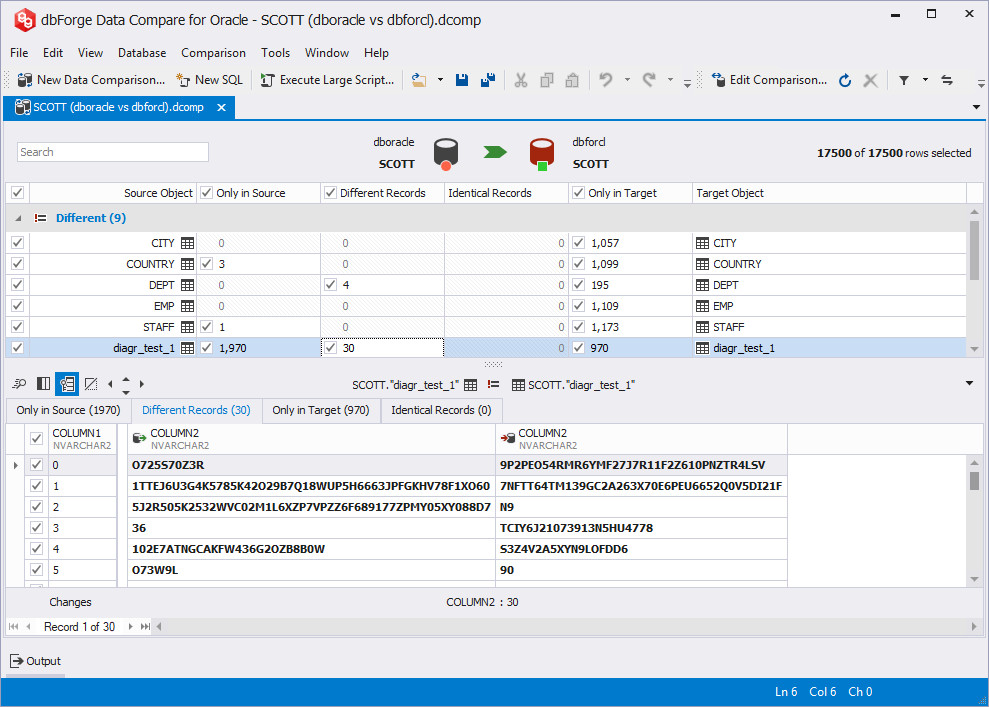Viewport: 989px width, 707px height.
Task: Click the Paste icon in toolbar
Action: [x=572, y=80]
